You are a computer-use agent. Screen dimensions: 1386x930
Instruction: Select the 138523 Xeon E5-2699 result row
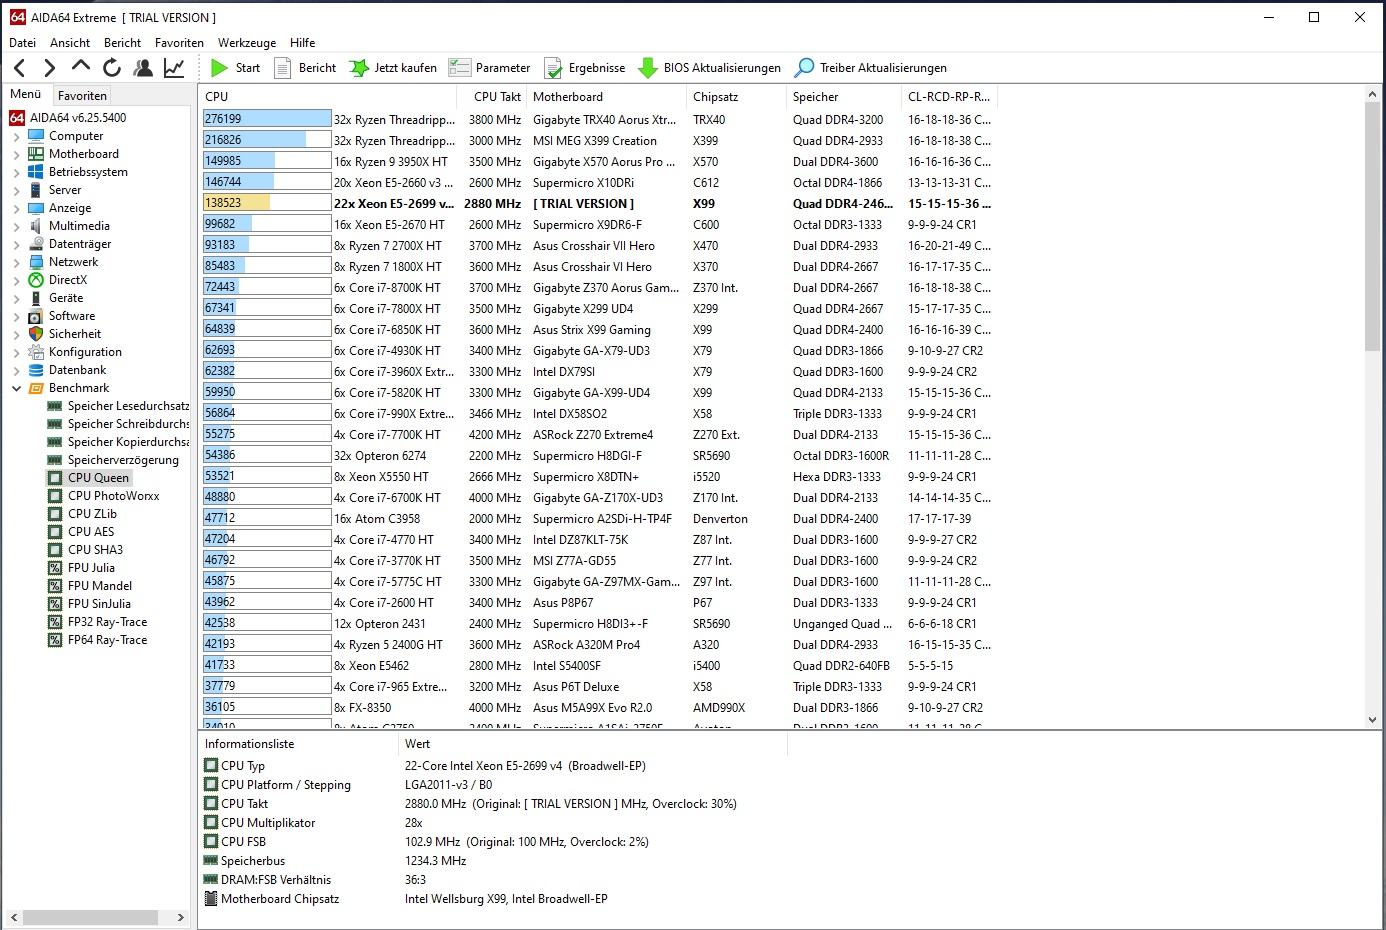(x=600, y=204)
